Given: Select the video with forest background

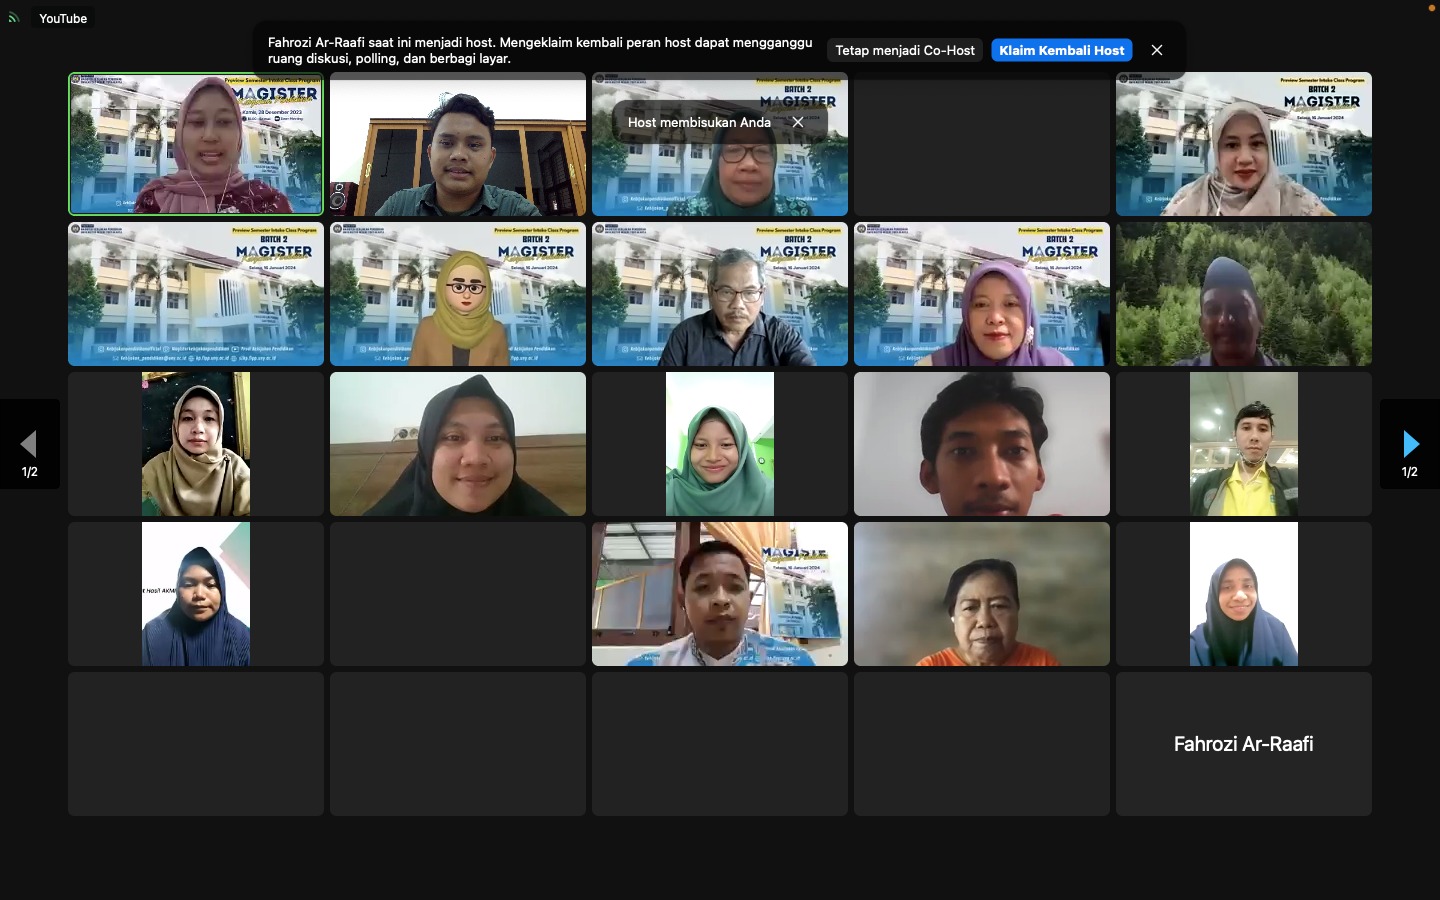Looking at the screenshot, I should (x=1243, y=294).
